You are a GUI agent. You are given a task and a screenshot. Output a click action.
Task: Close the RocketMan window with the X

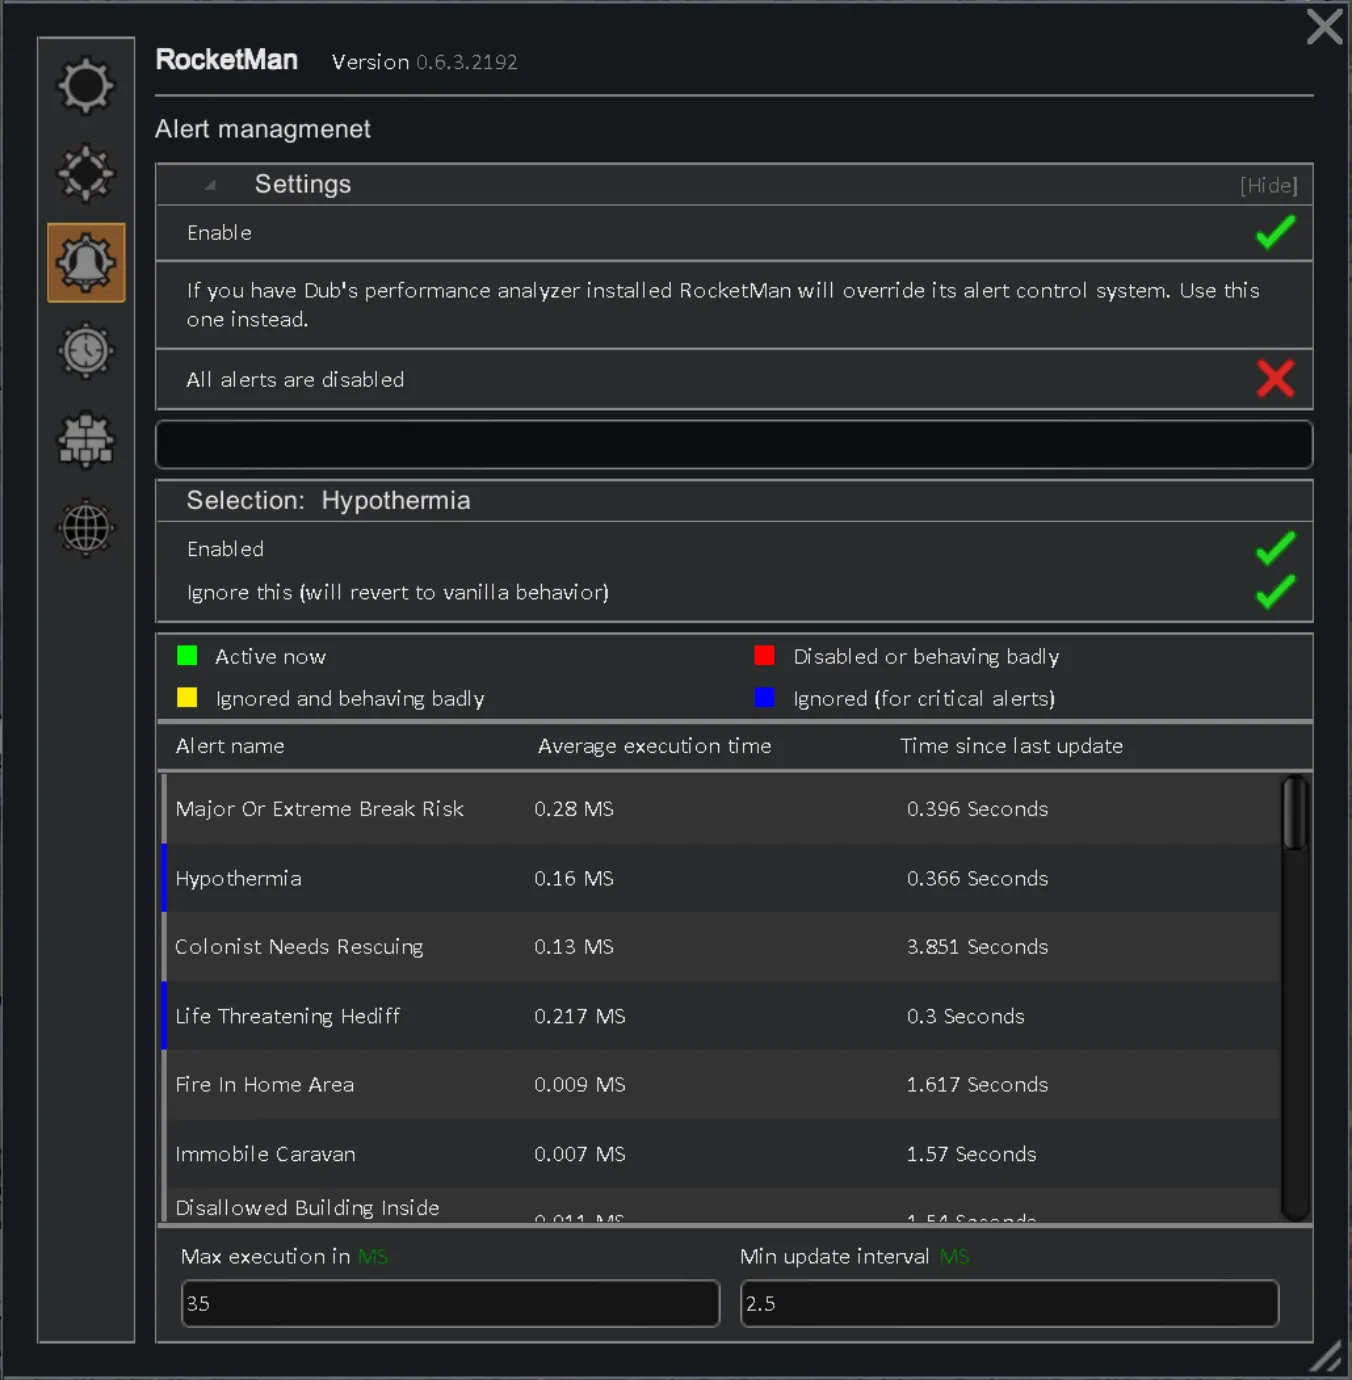(x=1324, y=27)
